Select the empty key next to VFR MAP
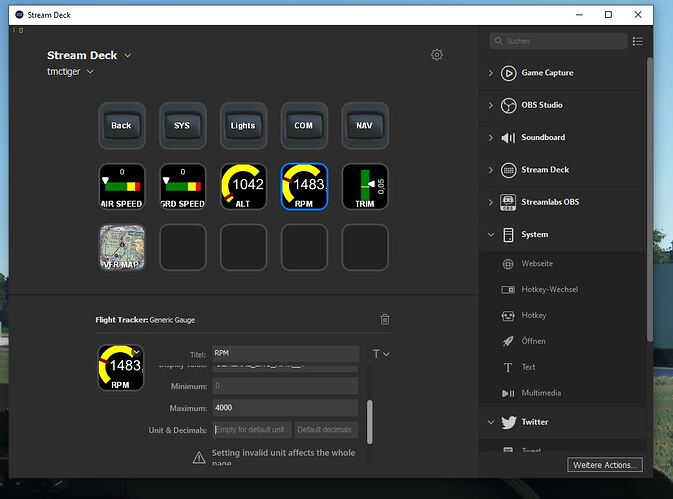673x499 pixels. [x=183, y=247]
